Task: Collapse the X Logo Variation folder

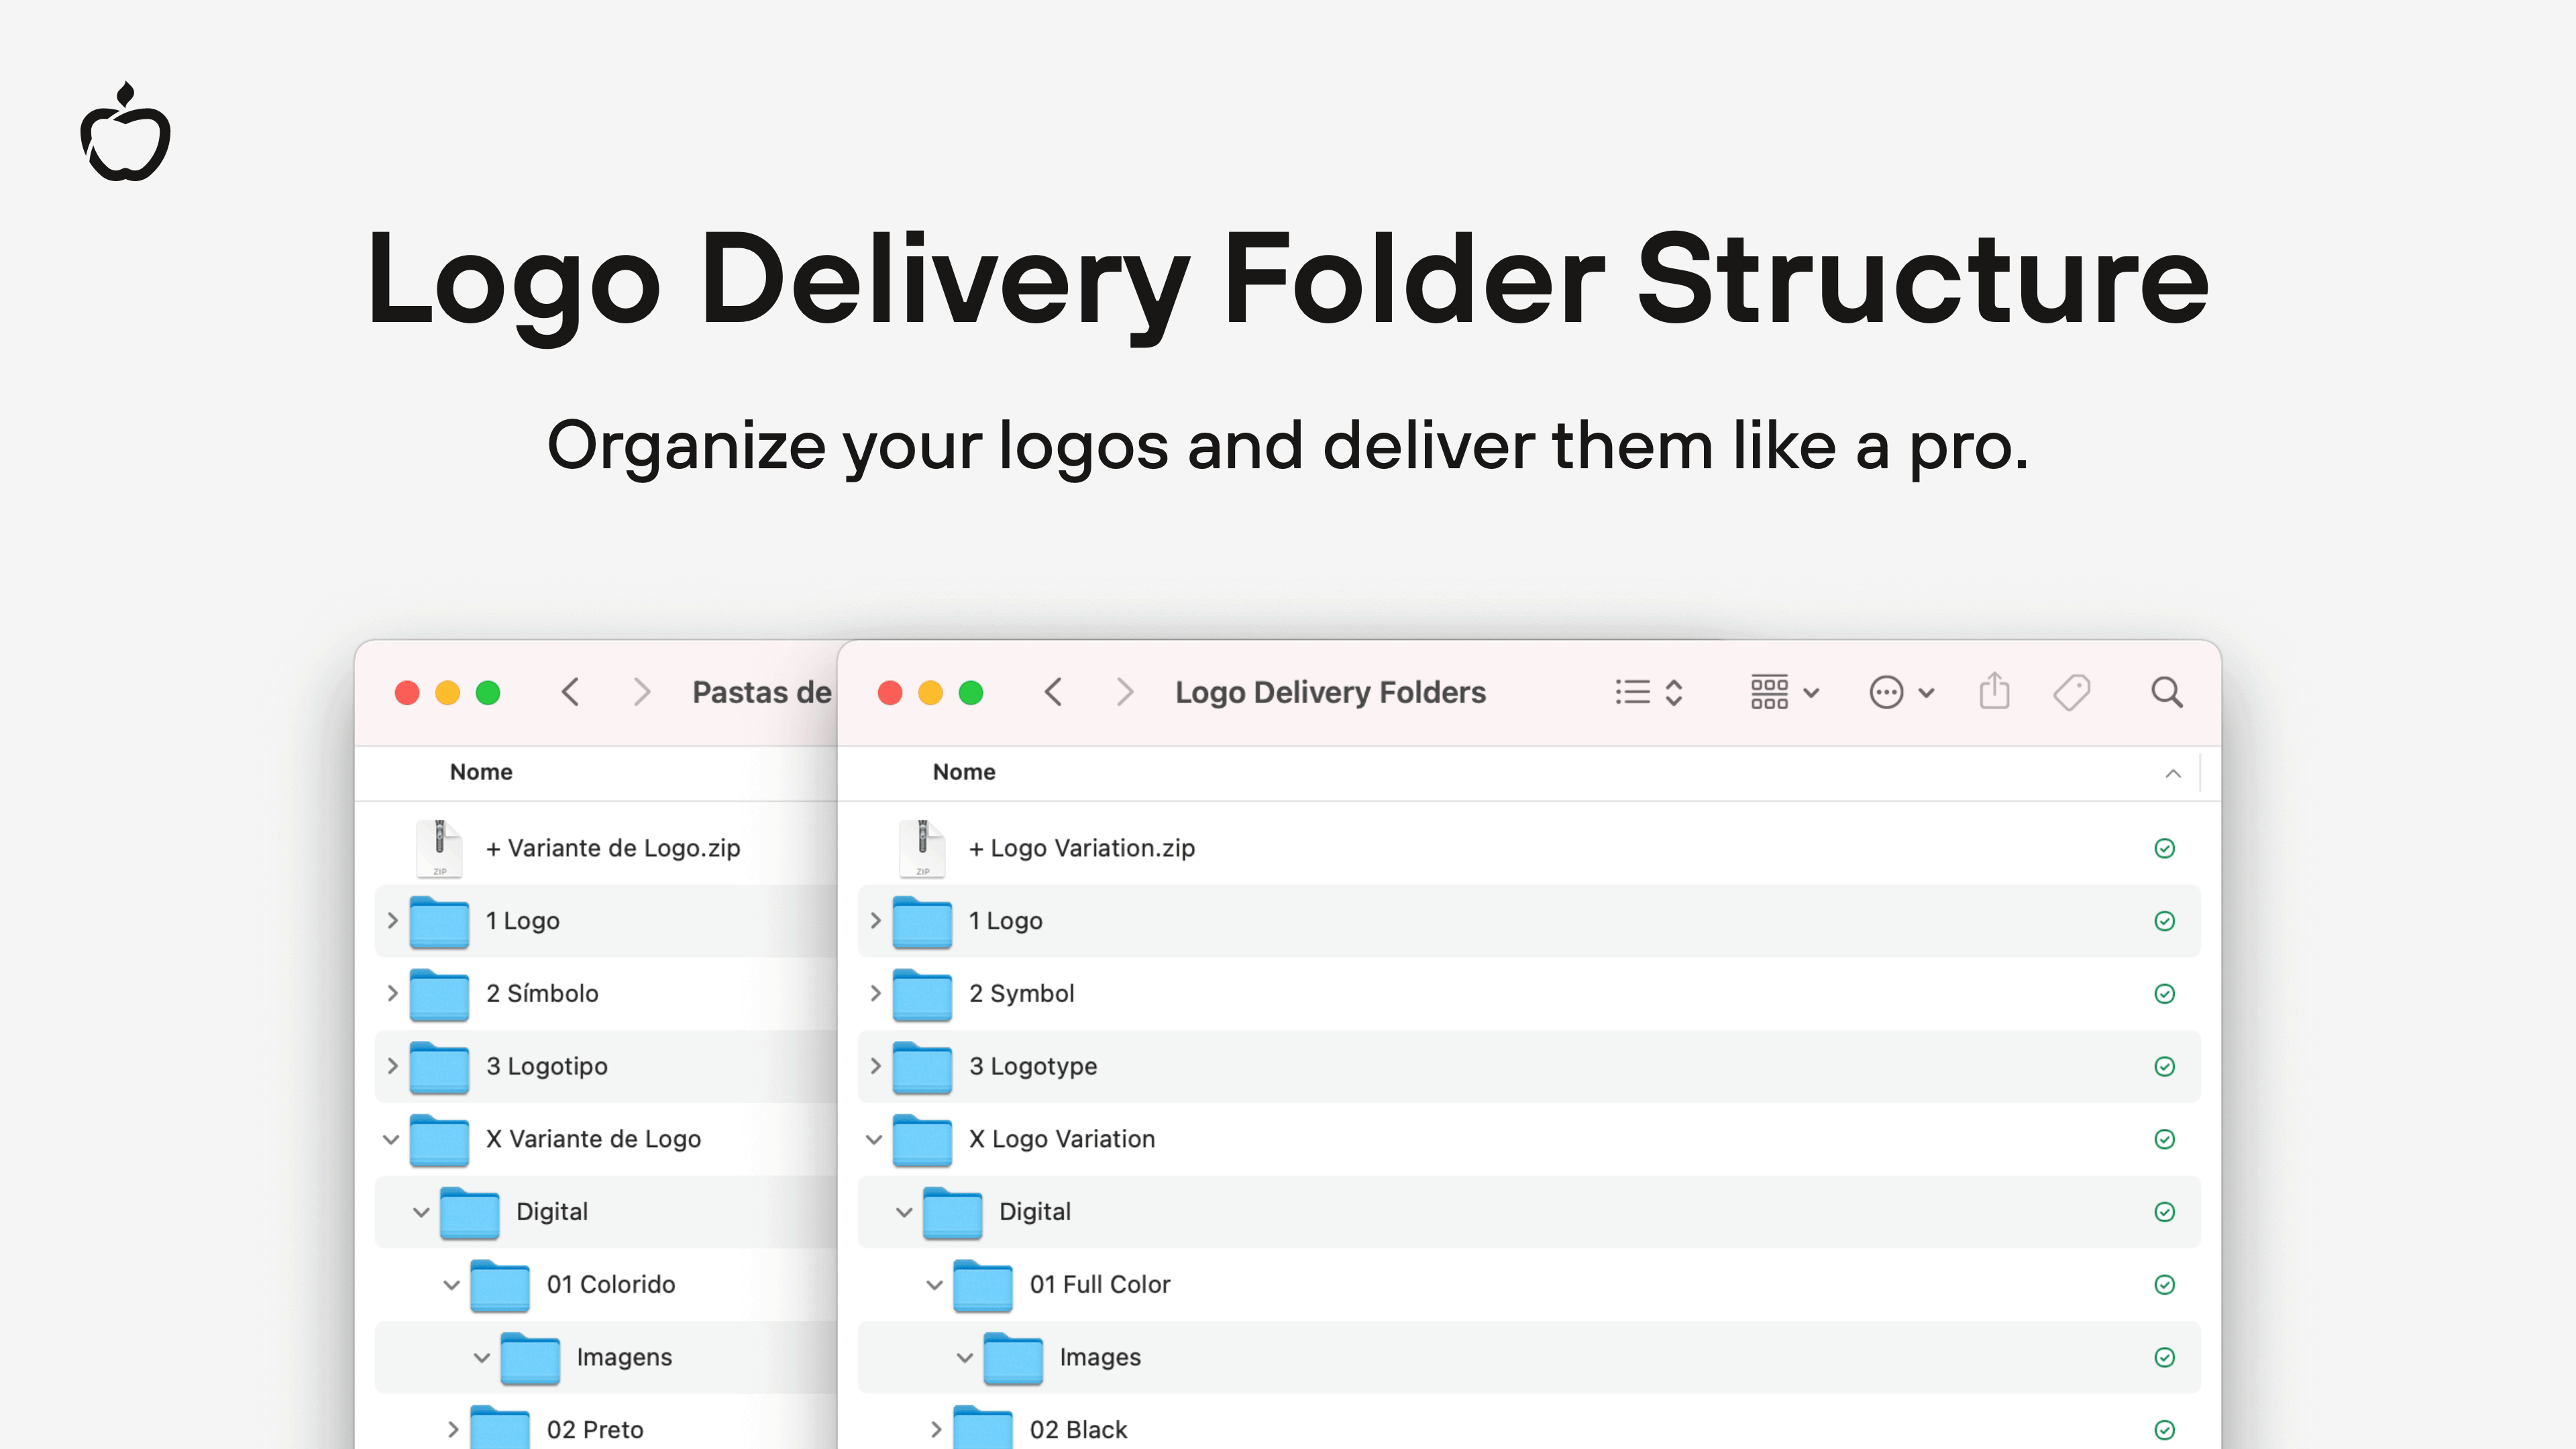Action: coord(874,1139)
